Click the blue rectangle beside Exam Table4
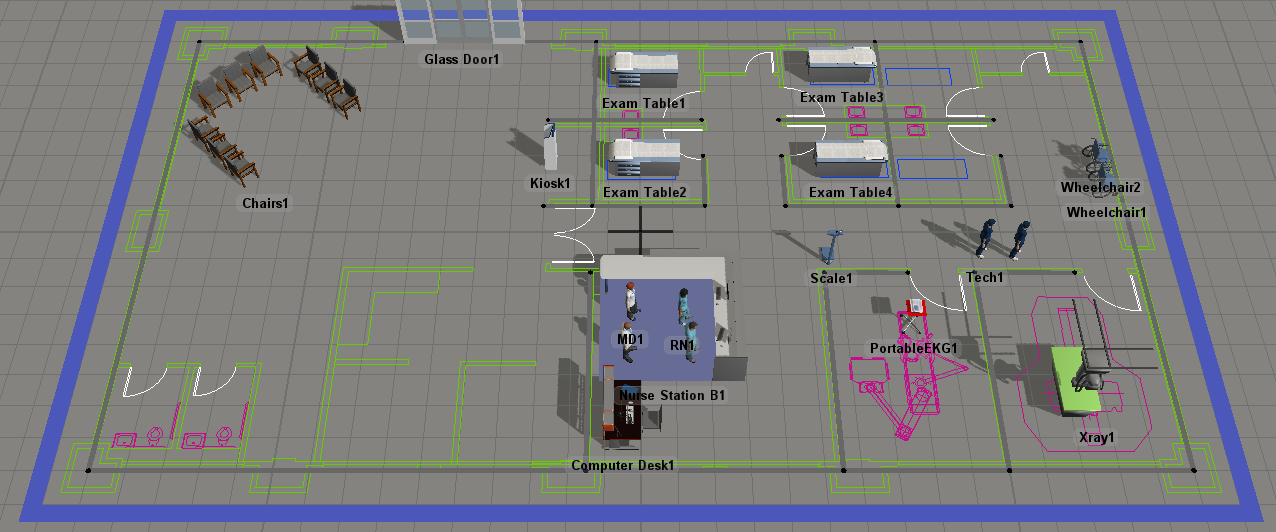This screenshot has height=532, width=1276. point(932,168)
